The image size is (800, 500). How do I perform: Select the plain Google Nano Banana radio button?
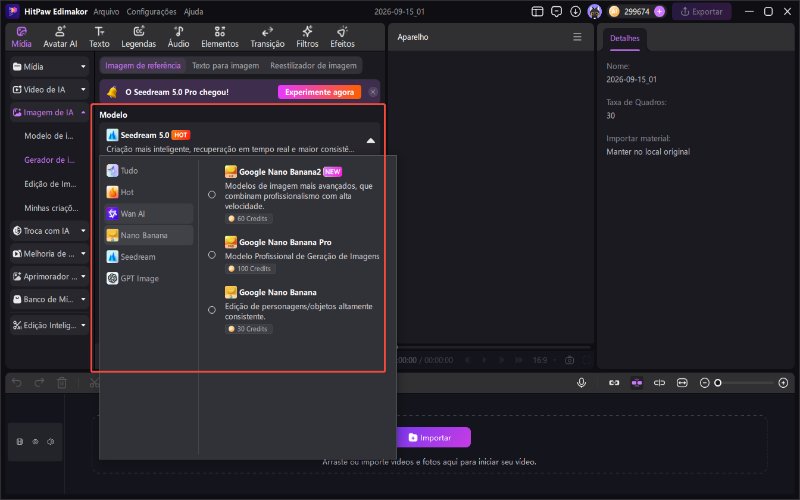(212, 310)
